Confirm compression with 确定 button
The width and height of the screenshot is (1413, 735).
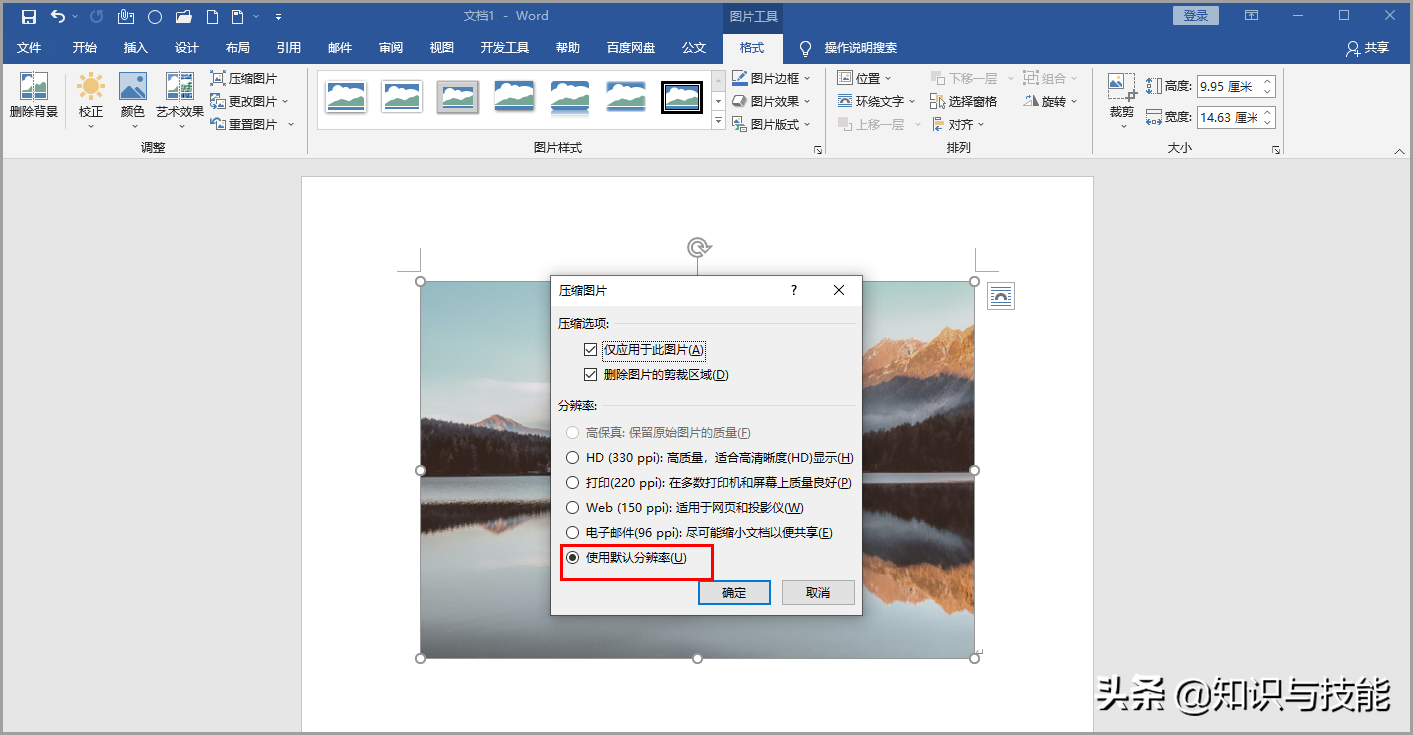pyautogui.click(x=734, y=592)
